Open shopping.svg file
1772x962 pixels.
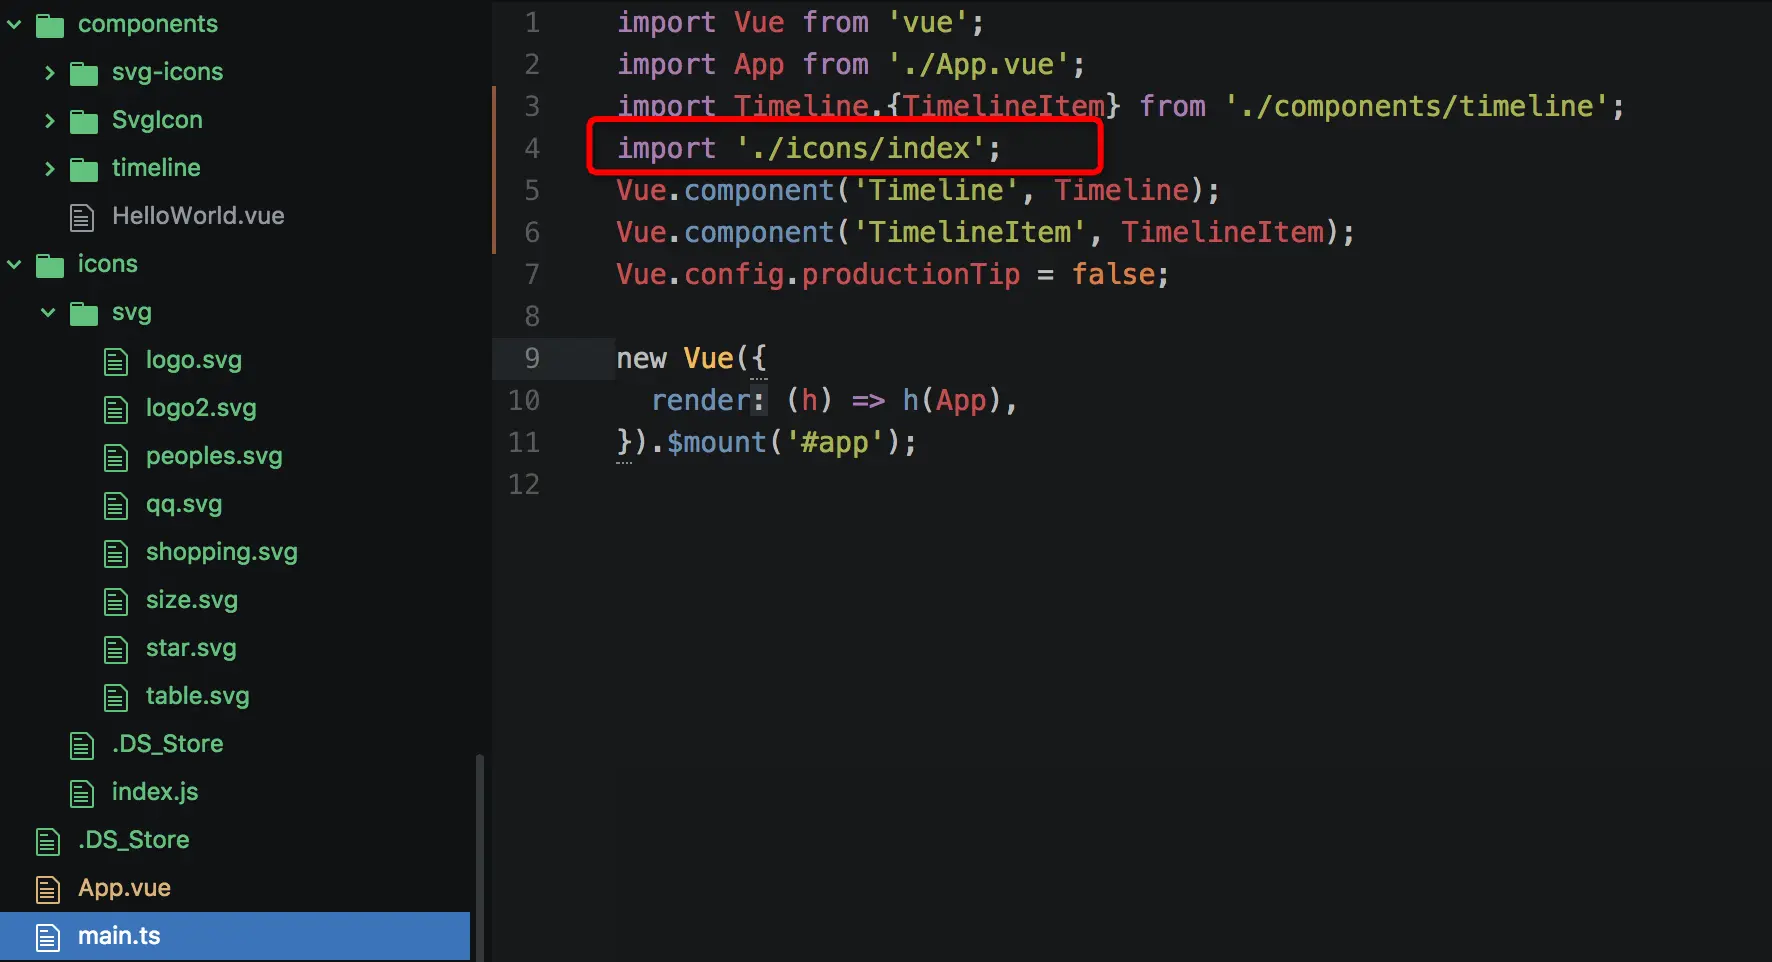click(x=222, y=552)
